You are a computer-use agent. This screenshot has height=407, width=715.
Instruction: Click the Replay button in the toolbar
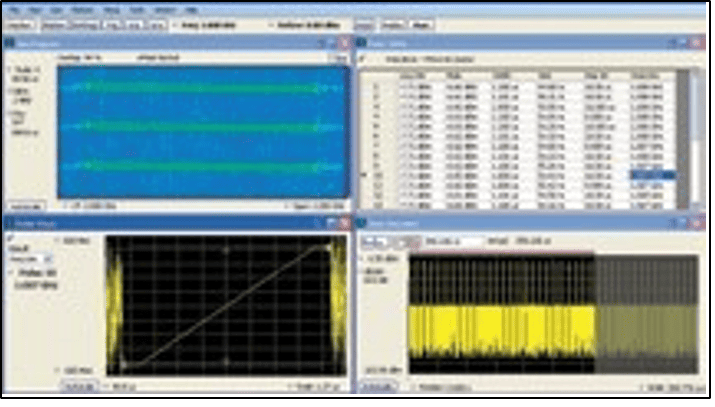coord(393,22)
